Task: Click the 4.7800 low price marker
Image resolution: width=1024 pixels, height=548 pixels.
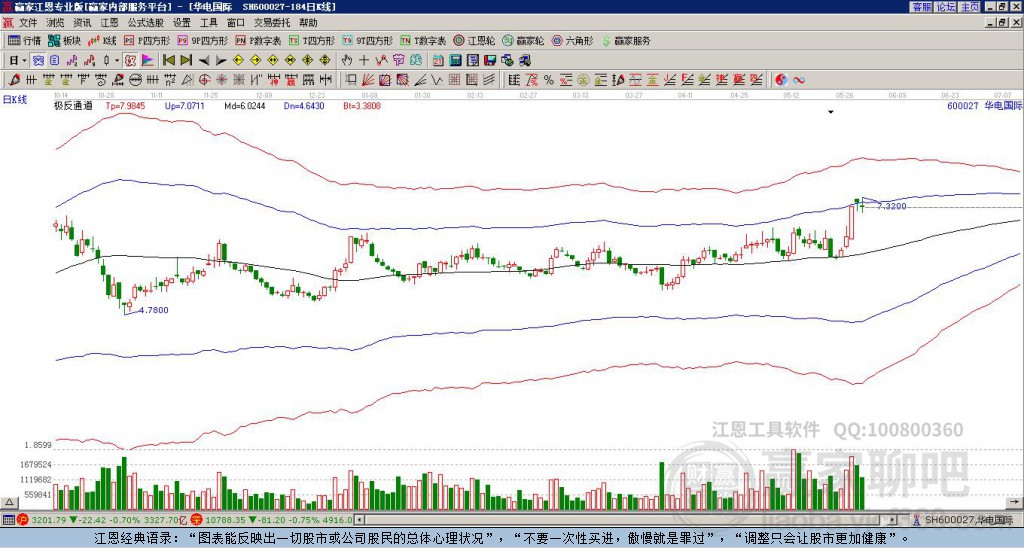Action: 154,310
